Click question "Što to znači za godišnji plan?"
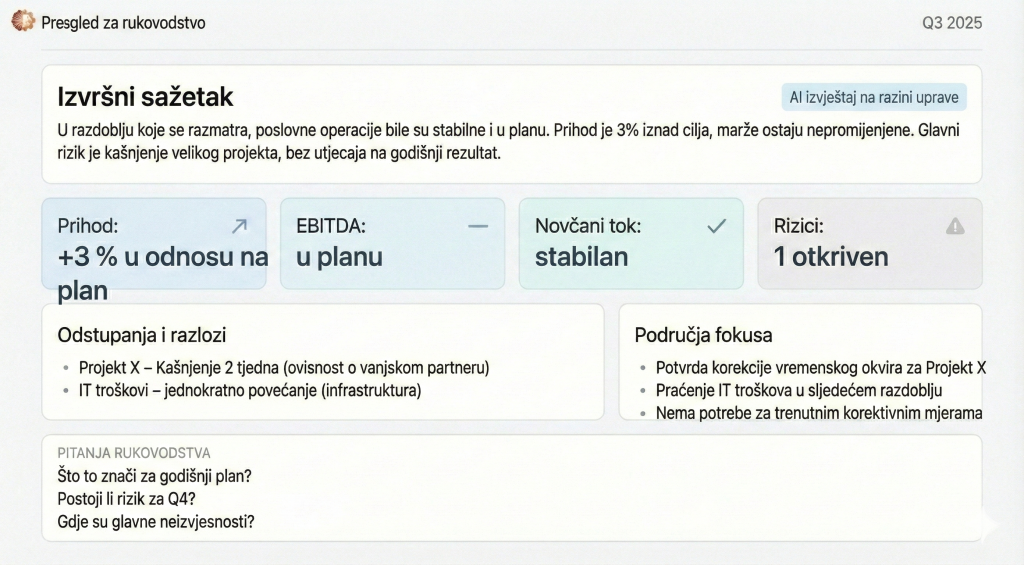 point(154,476)
